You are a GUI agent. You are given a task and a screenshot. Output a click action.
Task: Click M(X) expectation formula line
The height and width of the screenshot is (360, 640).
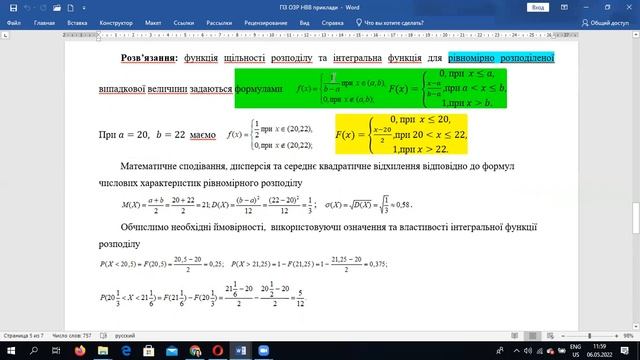(x=267, y=205)
